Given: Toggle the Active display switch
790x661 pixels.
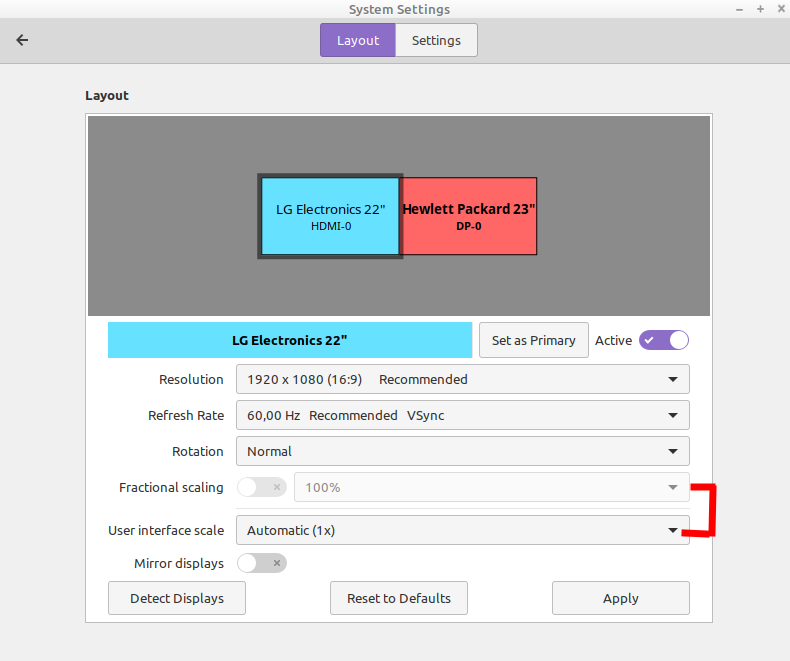Looking at the screenshot, I should click(x=664, y=340).
